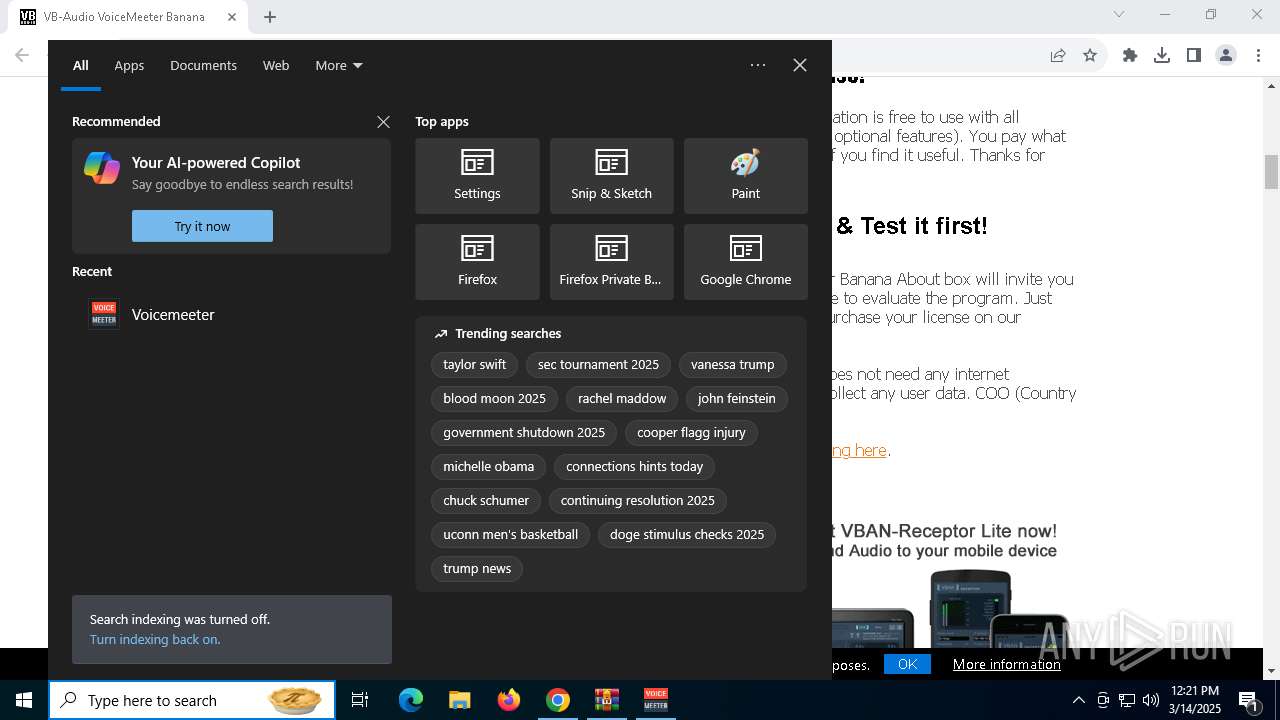Click Turn indexing back on link
Image resolution: width=1280 pixels, height=720 pixels.
(x=155, y=639)
